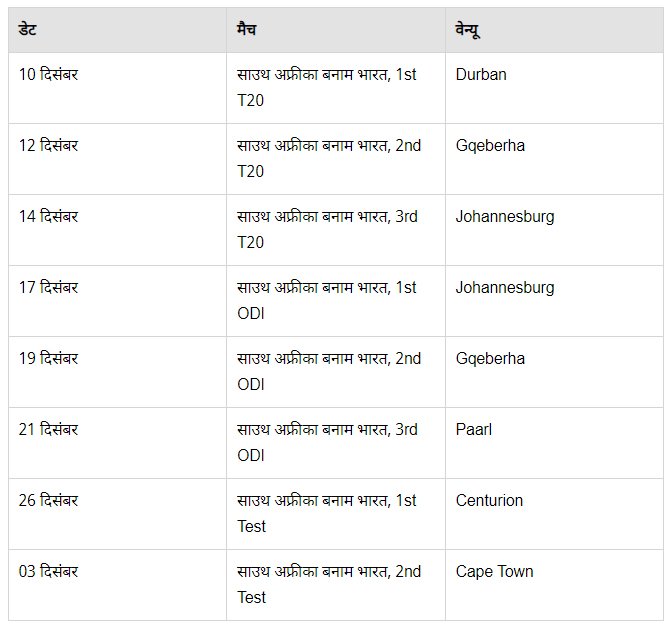Image resolution: width=669 pixels, height=632 pixels.
Task: Click the 1st Test match cell
Action: [336, 514]
